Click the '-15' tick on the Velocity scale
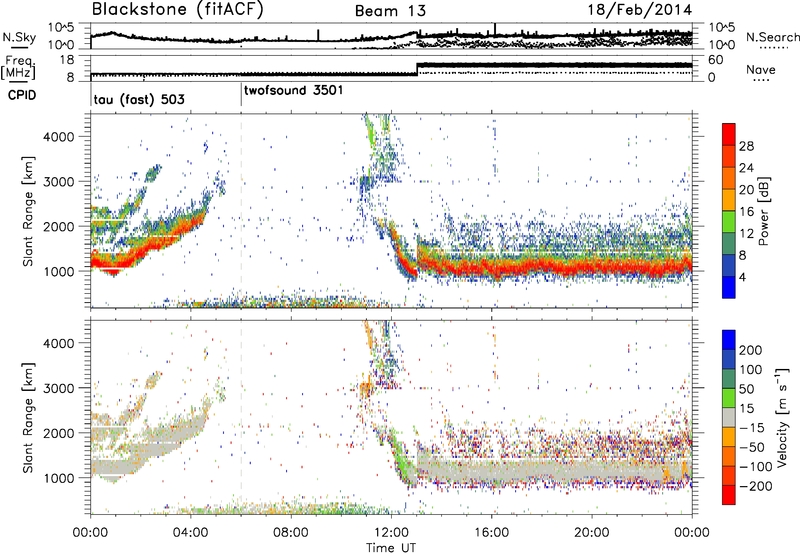 (752, 428)
